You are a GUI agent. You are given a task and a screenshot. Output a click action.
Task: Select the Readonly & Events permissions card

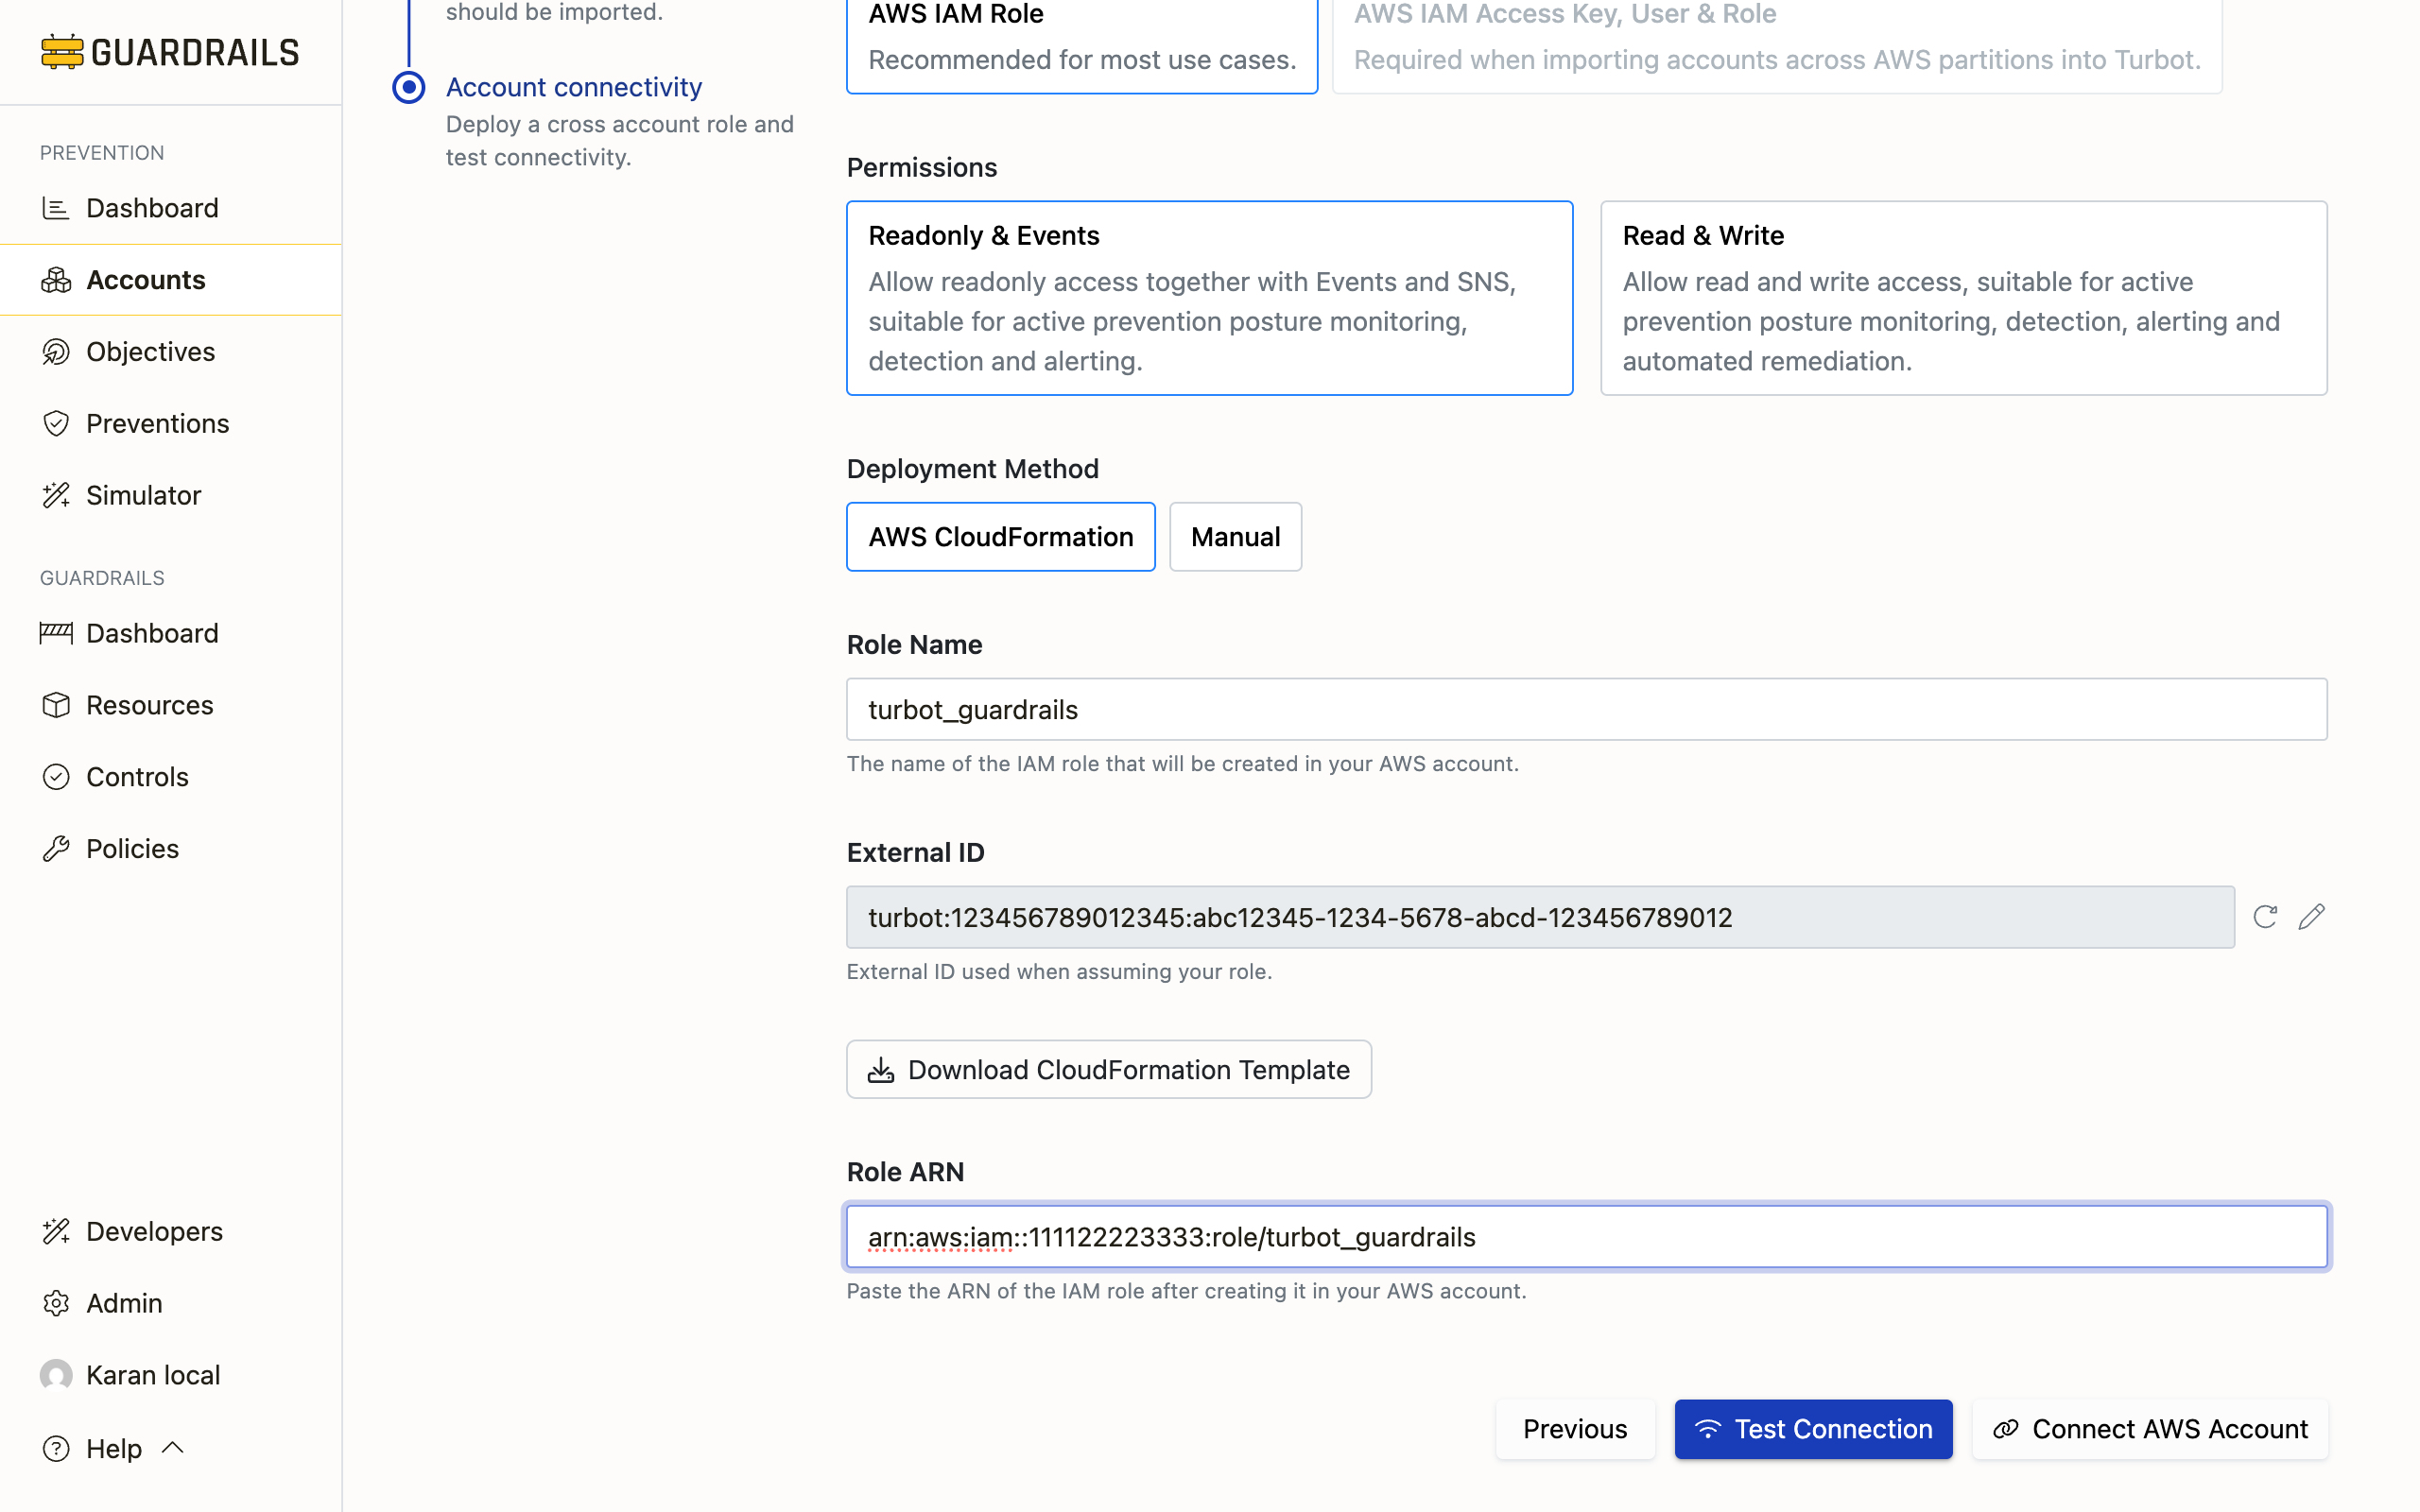point(1209,298)
